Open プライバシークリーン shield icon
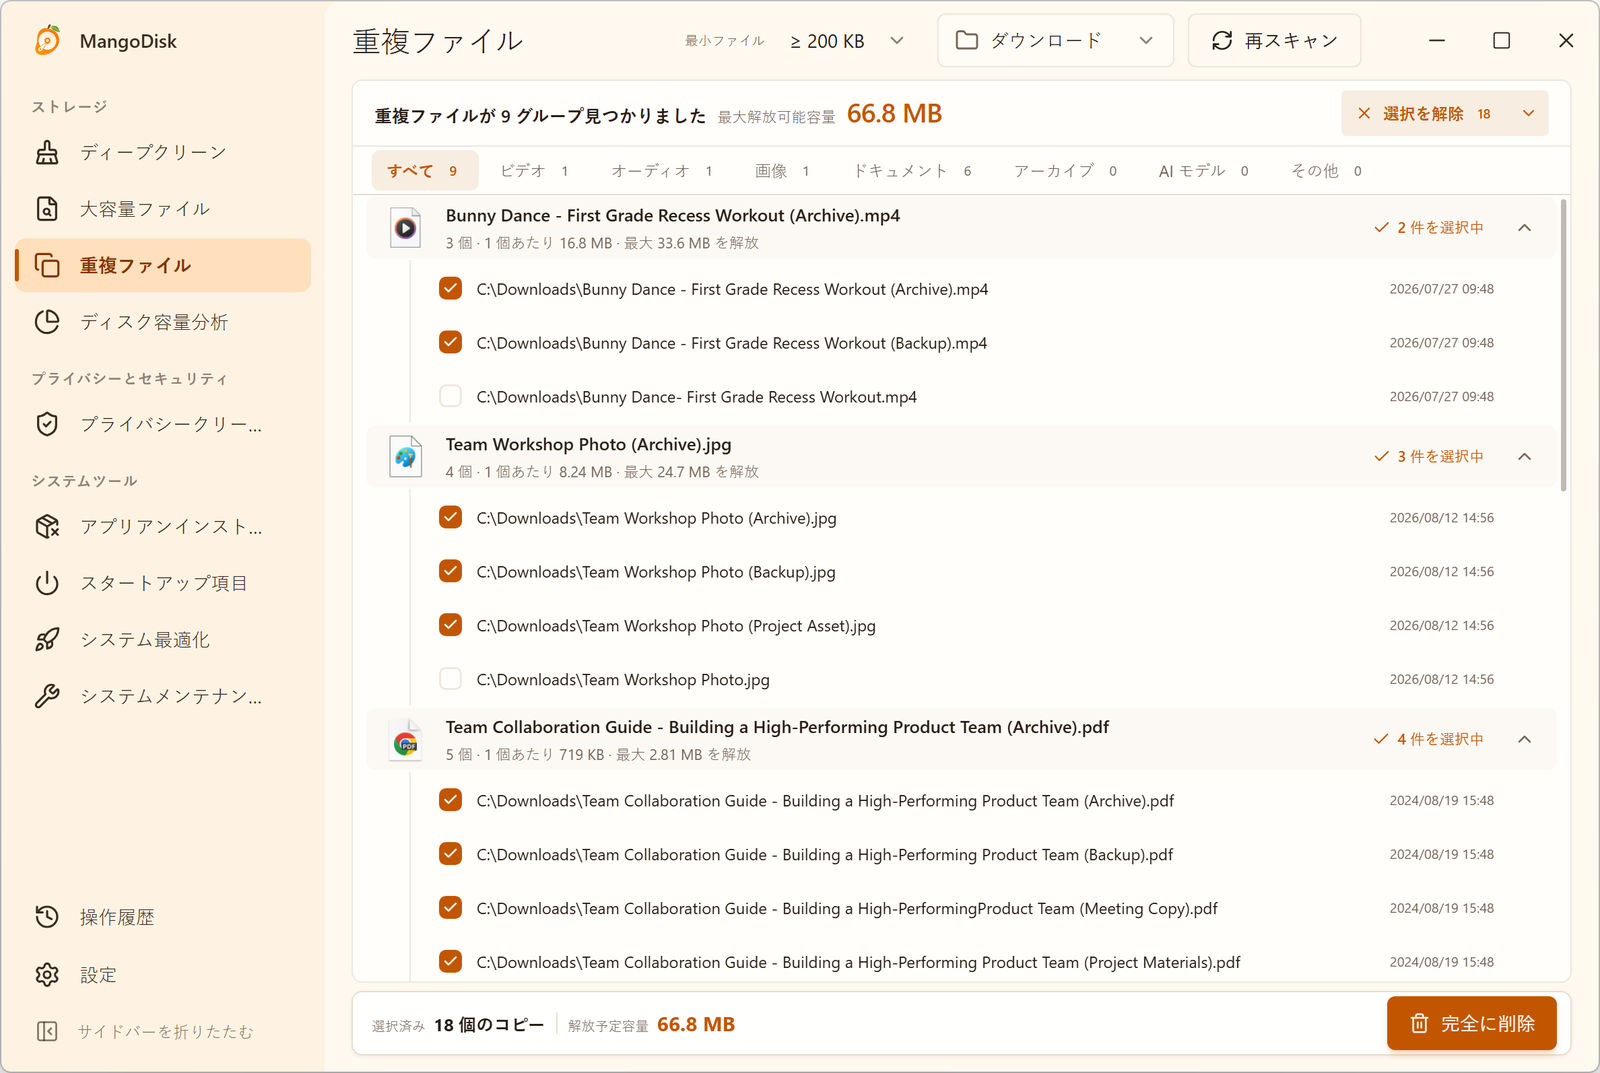This screenshot has width=1600, height=1073. point(47,424)
